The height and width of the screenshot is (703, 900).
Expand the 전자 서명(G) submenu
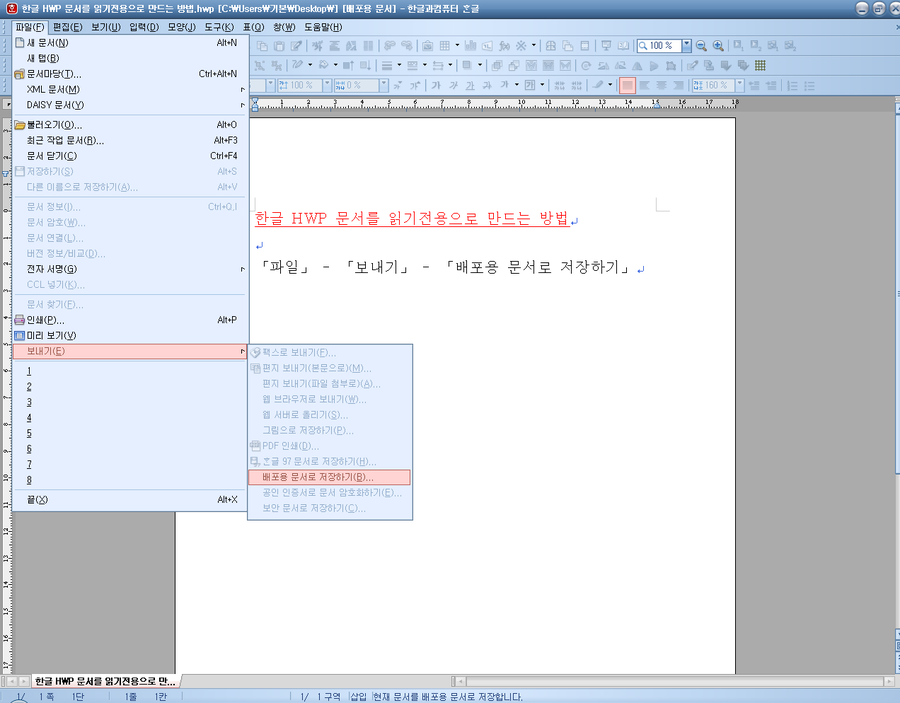click(x=130, y=269)
